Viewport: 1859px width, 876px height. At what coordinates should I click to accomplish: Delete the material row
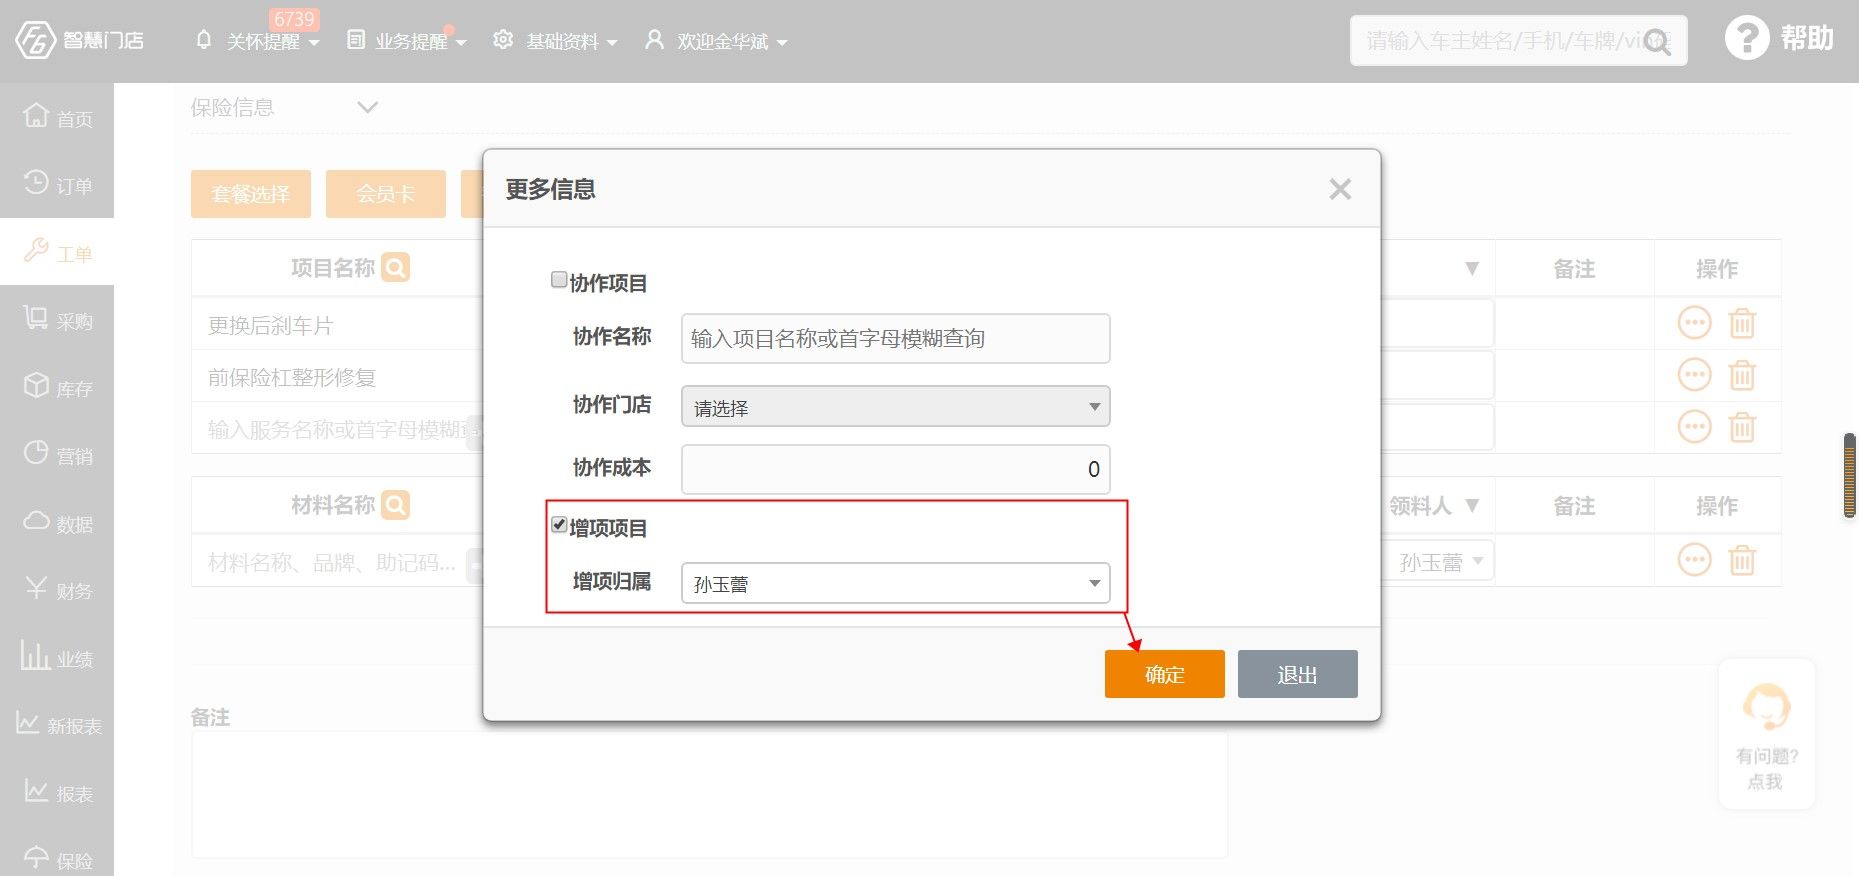(x=1742, y=560)
